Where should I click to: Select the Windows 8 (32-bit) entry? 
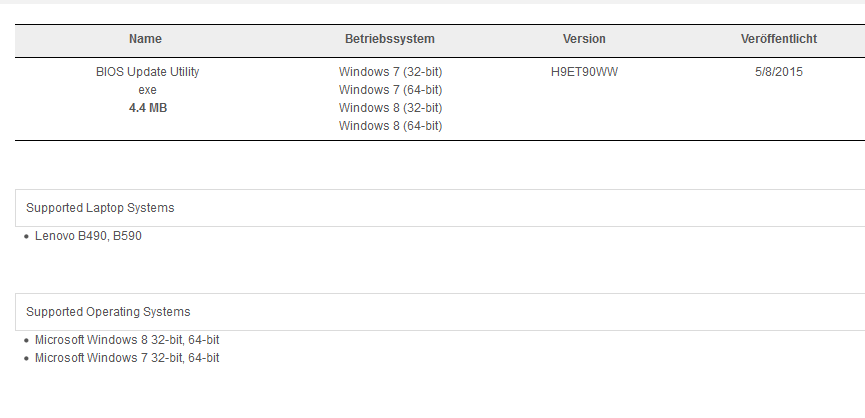coord(390,108)
